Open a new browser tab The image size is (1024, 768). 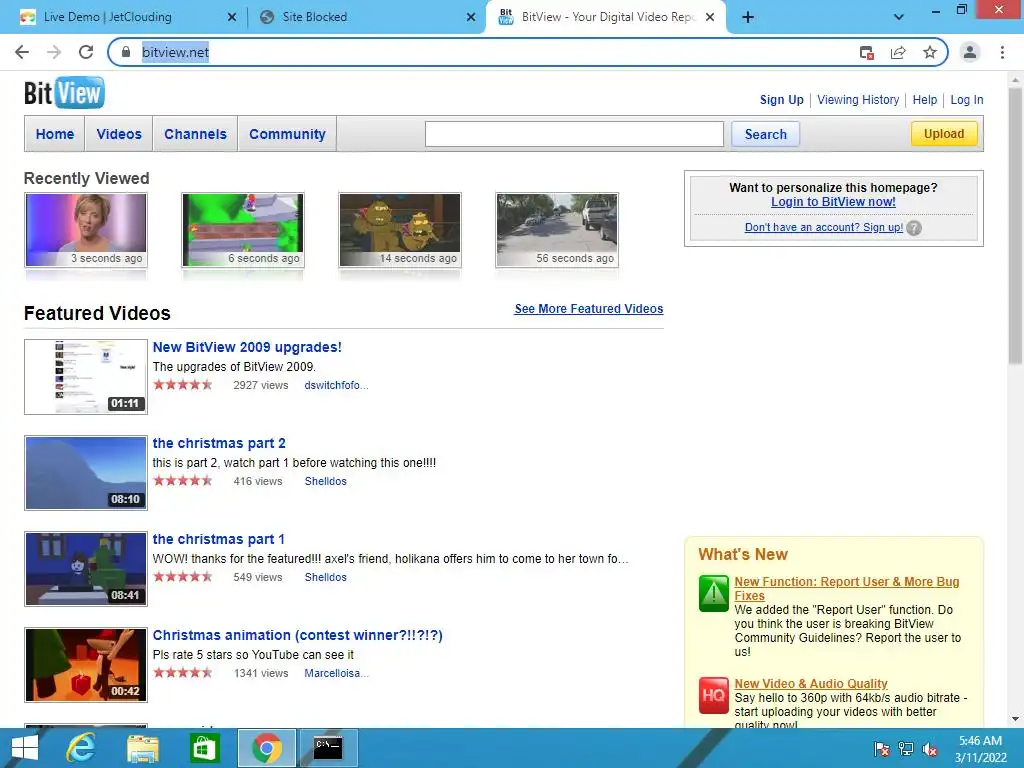click(748, 17)
